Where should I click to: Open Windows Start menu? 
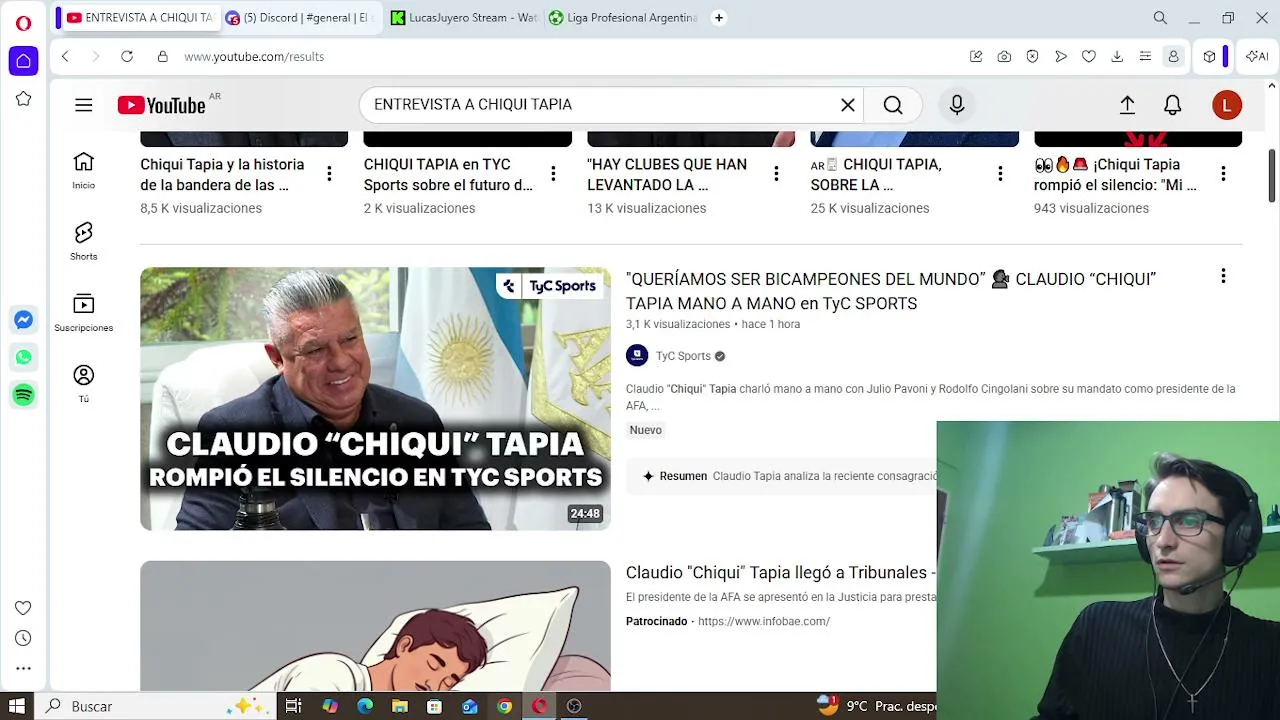17,706
